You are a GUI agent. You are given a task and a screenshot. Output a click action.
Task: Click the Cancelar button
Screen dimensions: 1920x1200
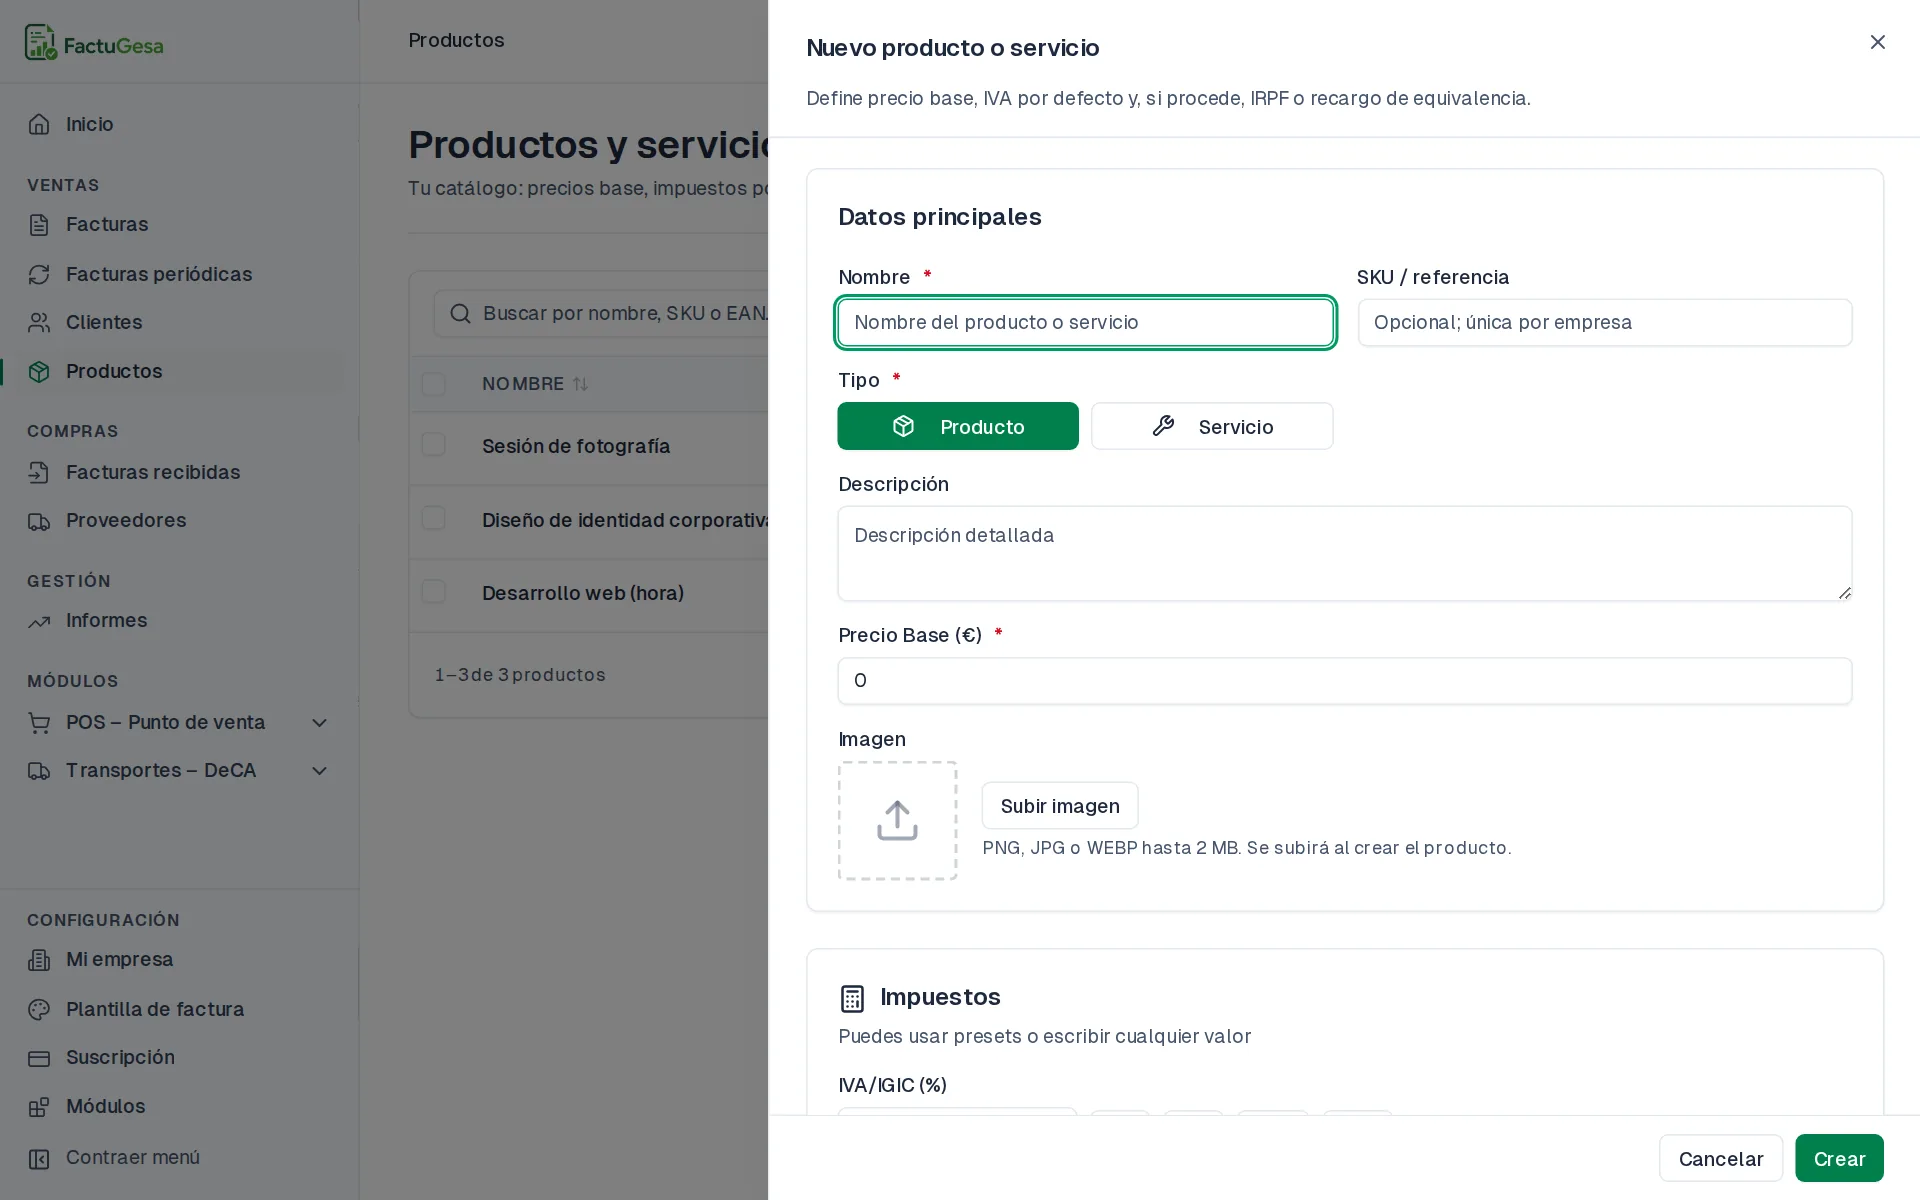(1721, 1158)
